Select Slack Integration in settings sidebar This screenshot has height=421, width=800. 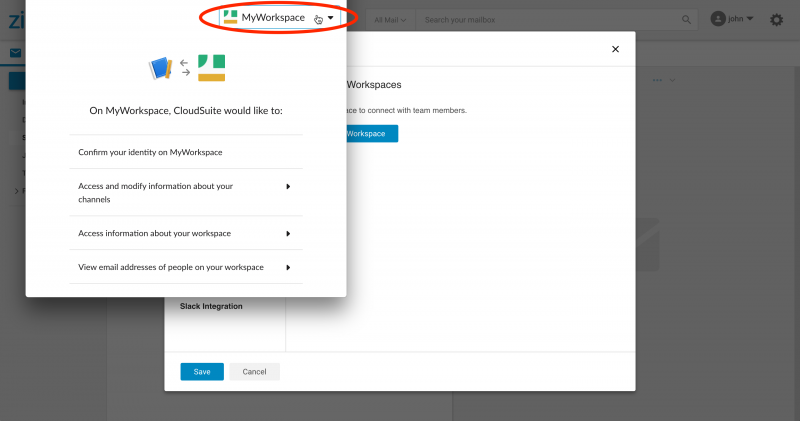click(211, 306)
